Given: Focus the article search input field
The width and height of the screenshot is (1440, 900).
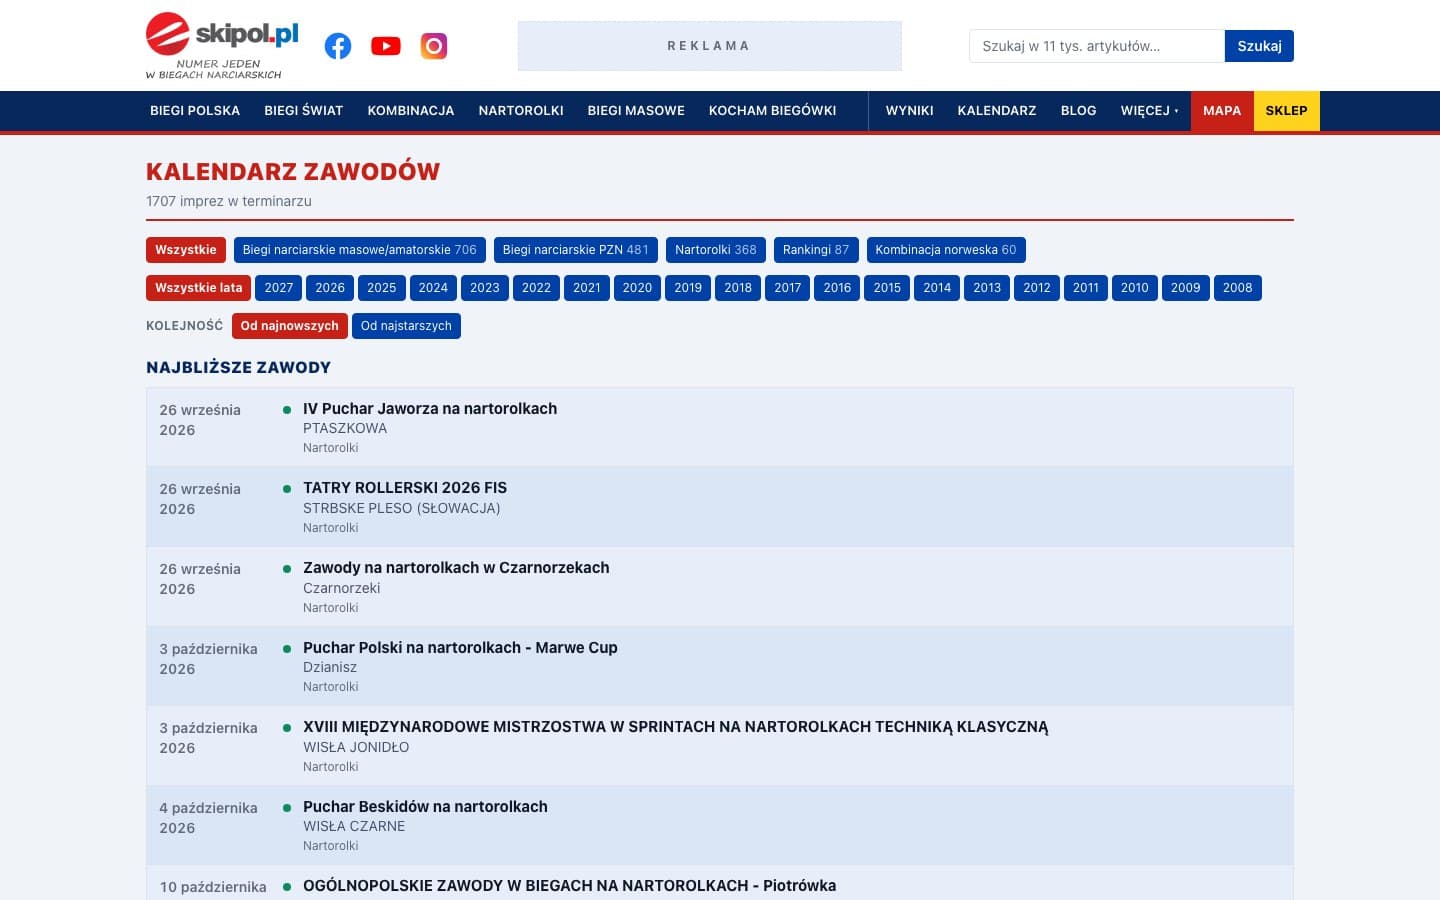Looking at the screenshot, I should point(1097,46).
